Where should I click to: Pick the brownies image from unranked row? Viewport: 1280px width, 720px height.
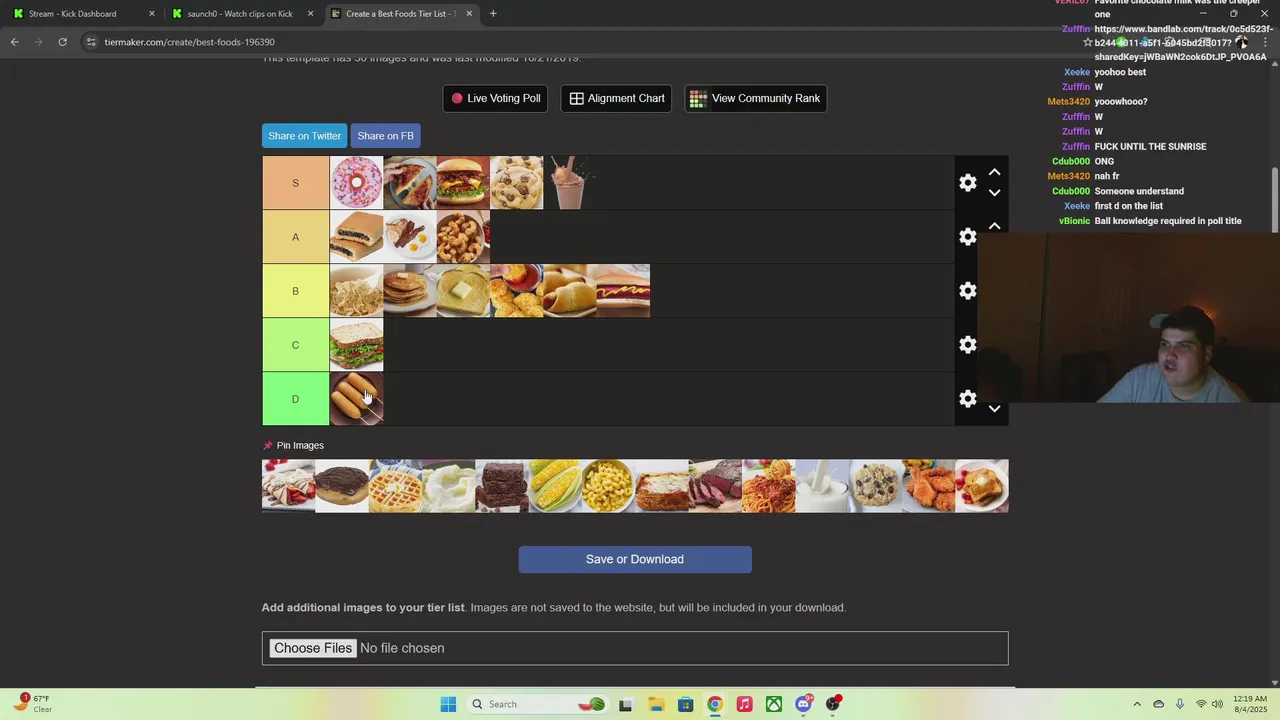pyautogui.click(x=502, y=486)
